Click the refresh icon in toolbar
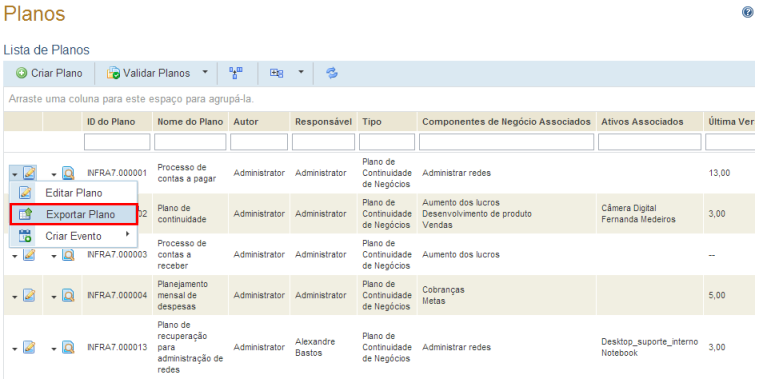The image size is (759, 379). (332, 73)
